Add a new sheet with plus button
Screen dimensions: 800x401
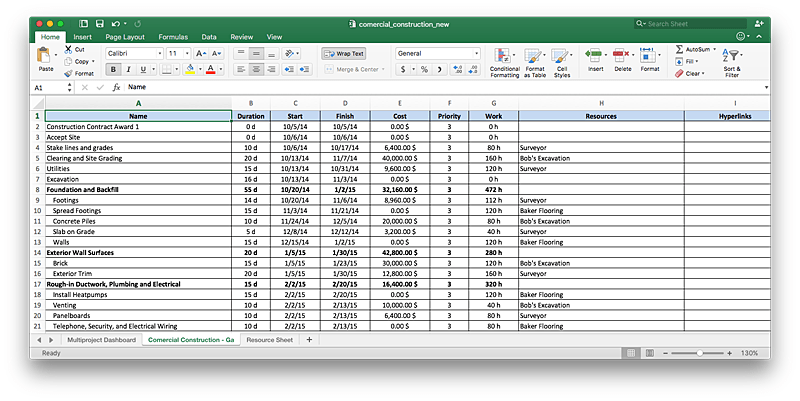pos(309,339)
